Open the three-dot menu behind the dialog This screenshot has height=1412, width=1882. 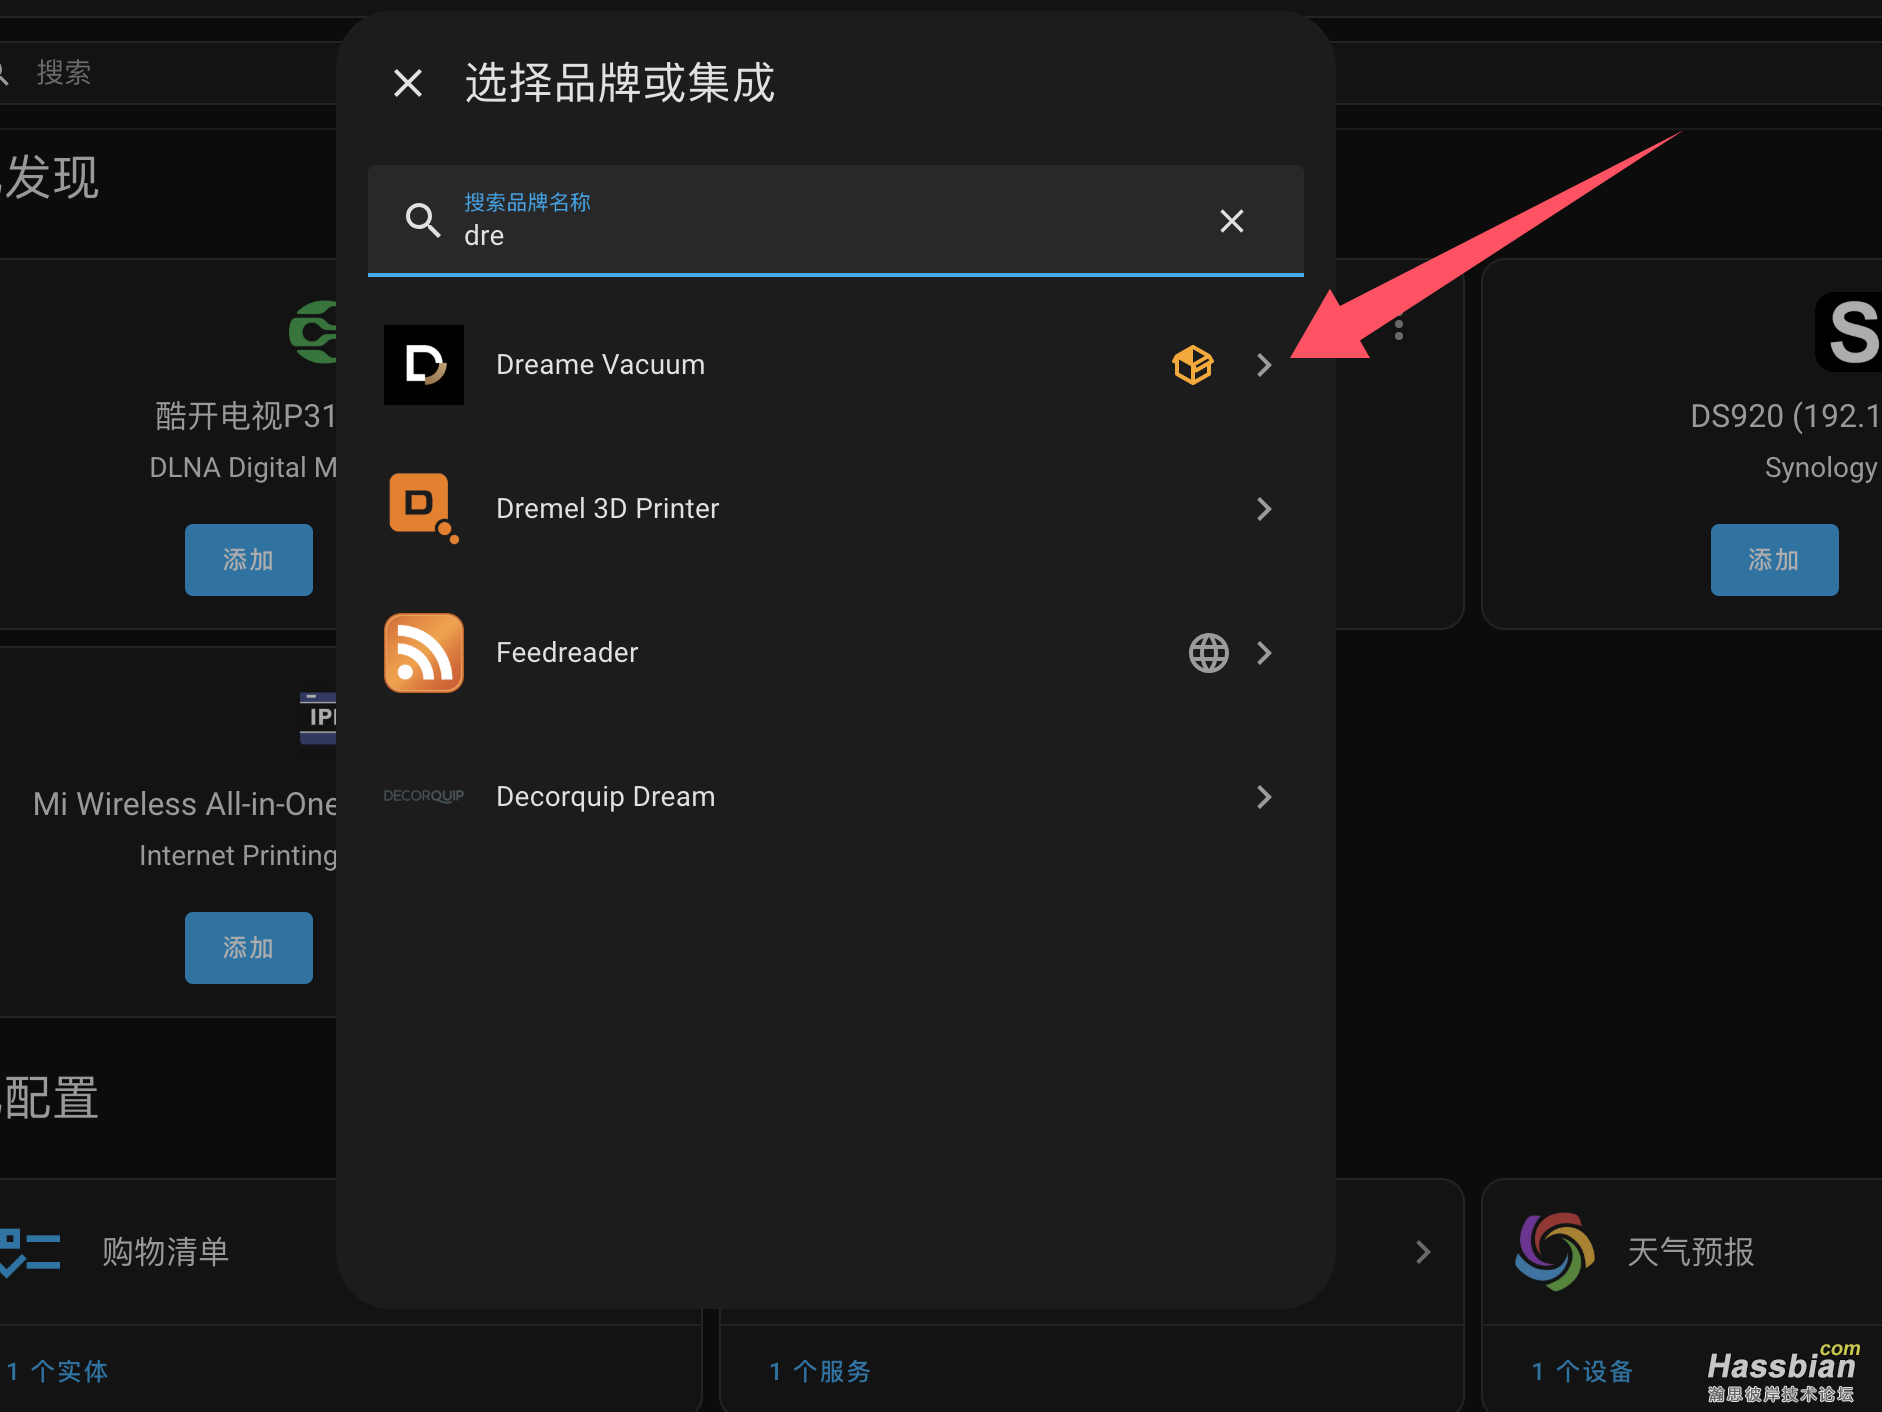(1399, 329)
